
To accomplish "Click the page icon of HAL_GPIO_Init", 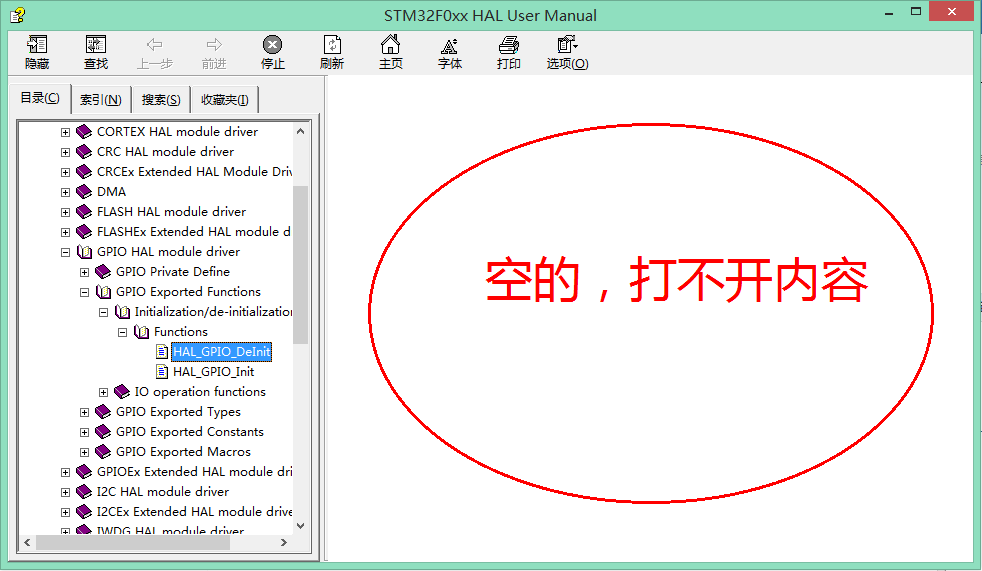I will [x=162, y=372].
